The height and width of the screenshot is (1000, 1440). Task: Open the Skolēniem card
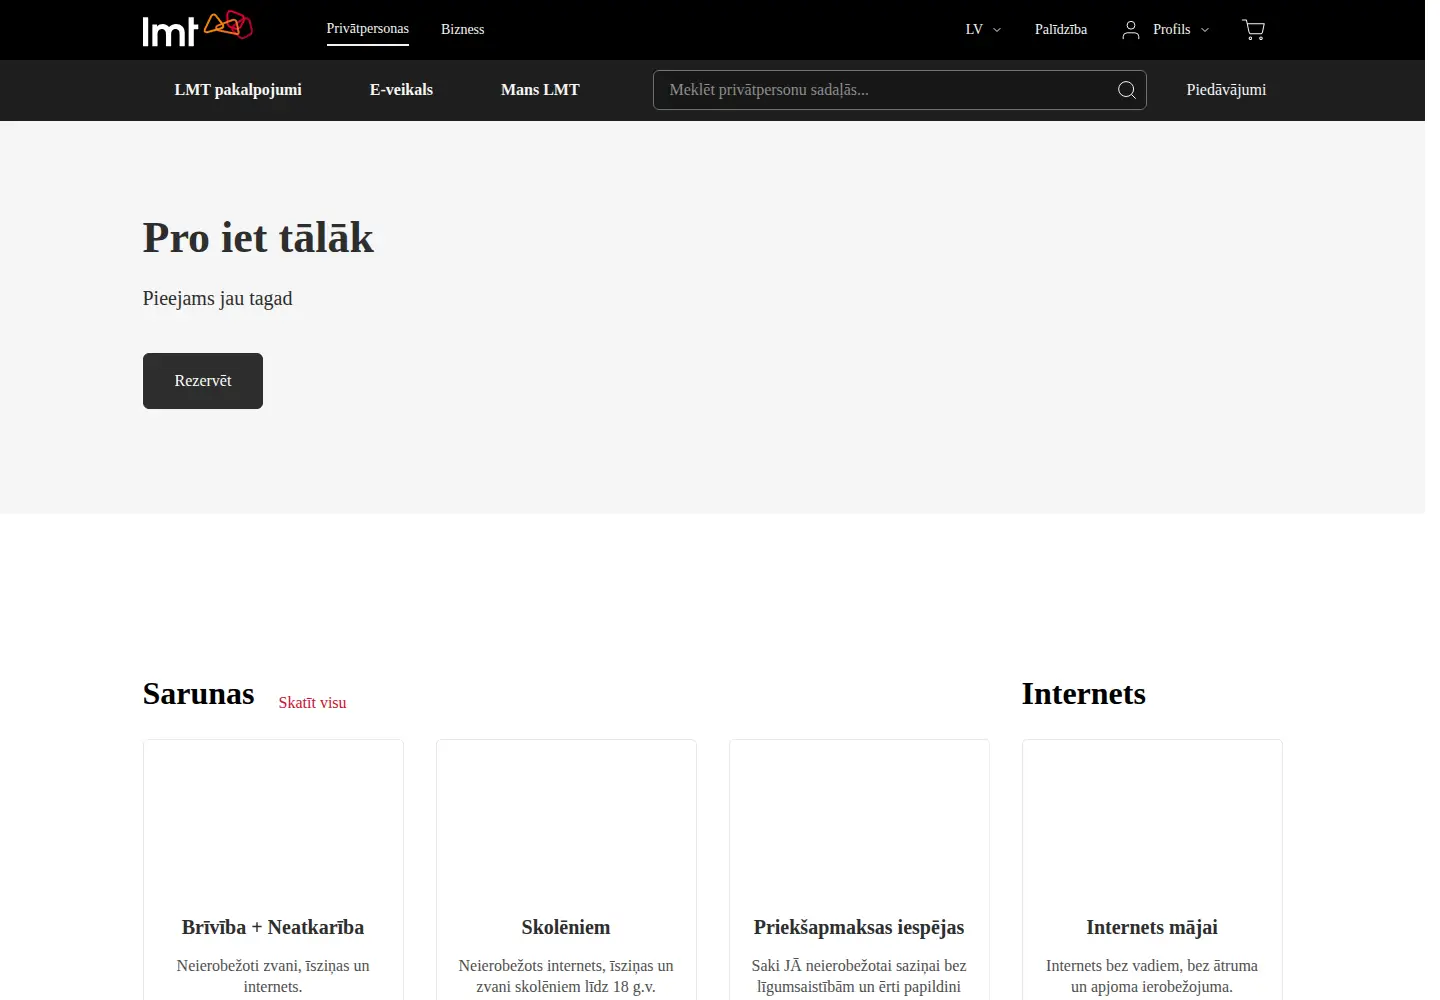pyautogui.click(x=566, y=870)
